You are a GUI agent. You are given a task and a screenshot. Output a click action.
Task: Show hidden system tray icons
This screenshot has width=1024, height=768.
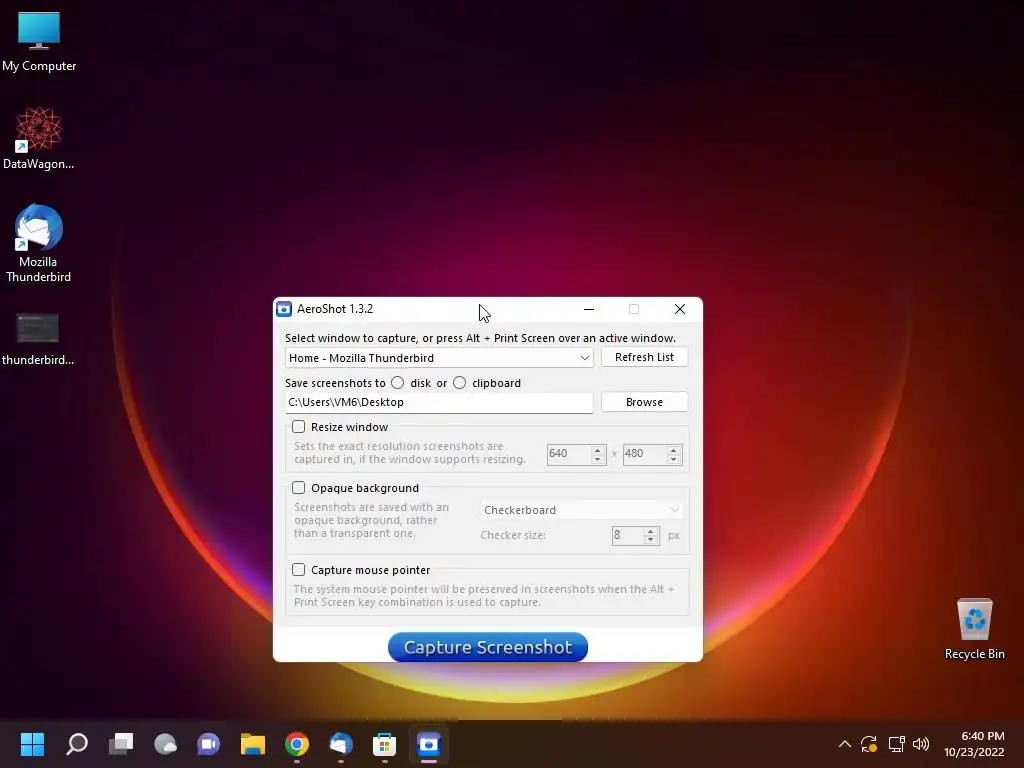844,744
